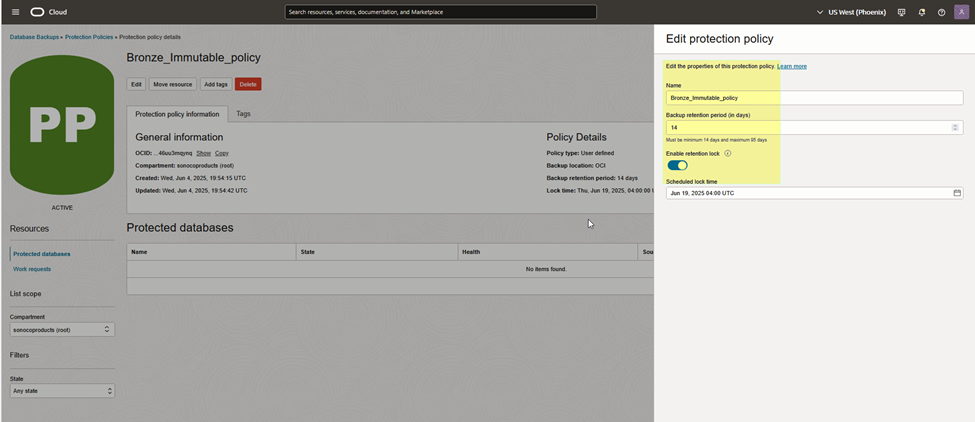Adjust backup retention period stepper arrows
This screenshot has height=422, width=975.
click(x=956, y=128)
